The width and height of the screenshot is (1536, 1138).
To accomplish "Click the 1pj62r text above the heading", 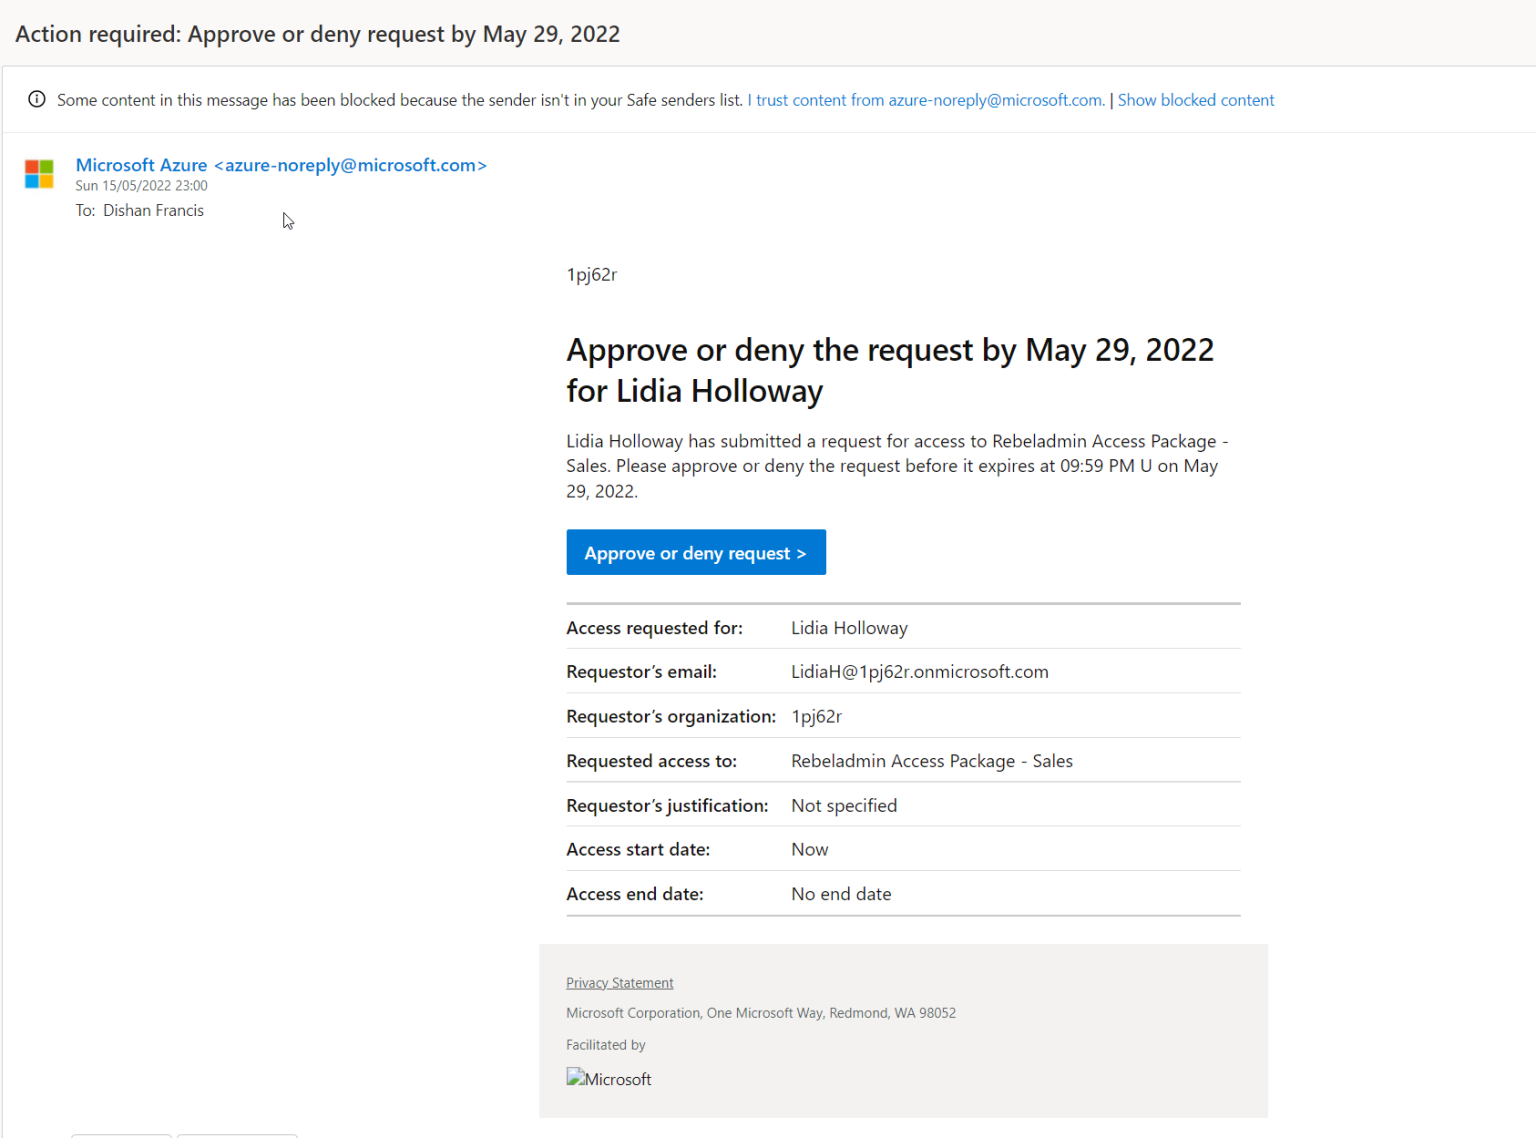I will (x=592, y=274).
